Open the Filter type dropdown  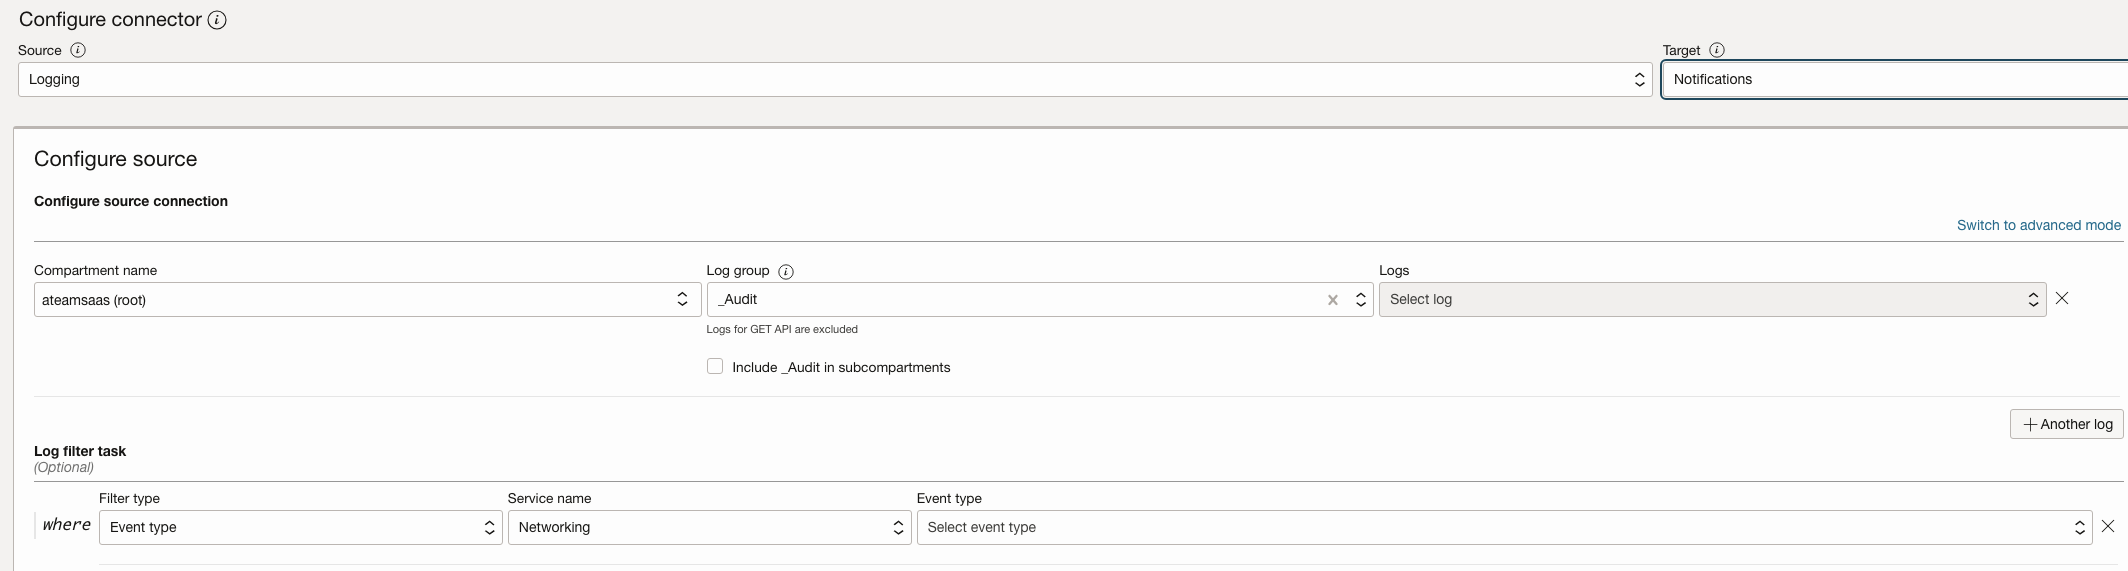[300, 528]
